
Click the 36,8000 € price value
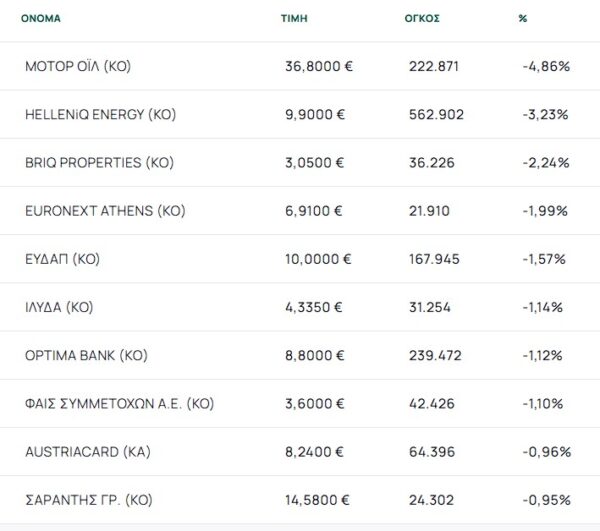pos(318,66)
